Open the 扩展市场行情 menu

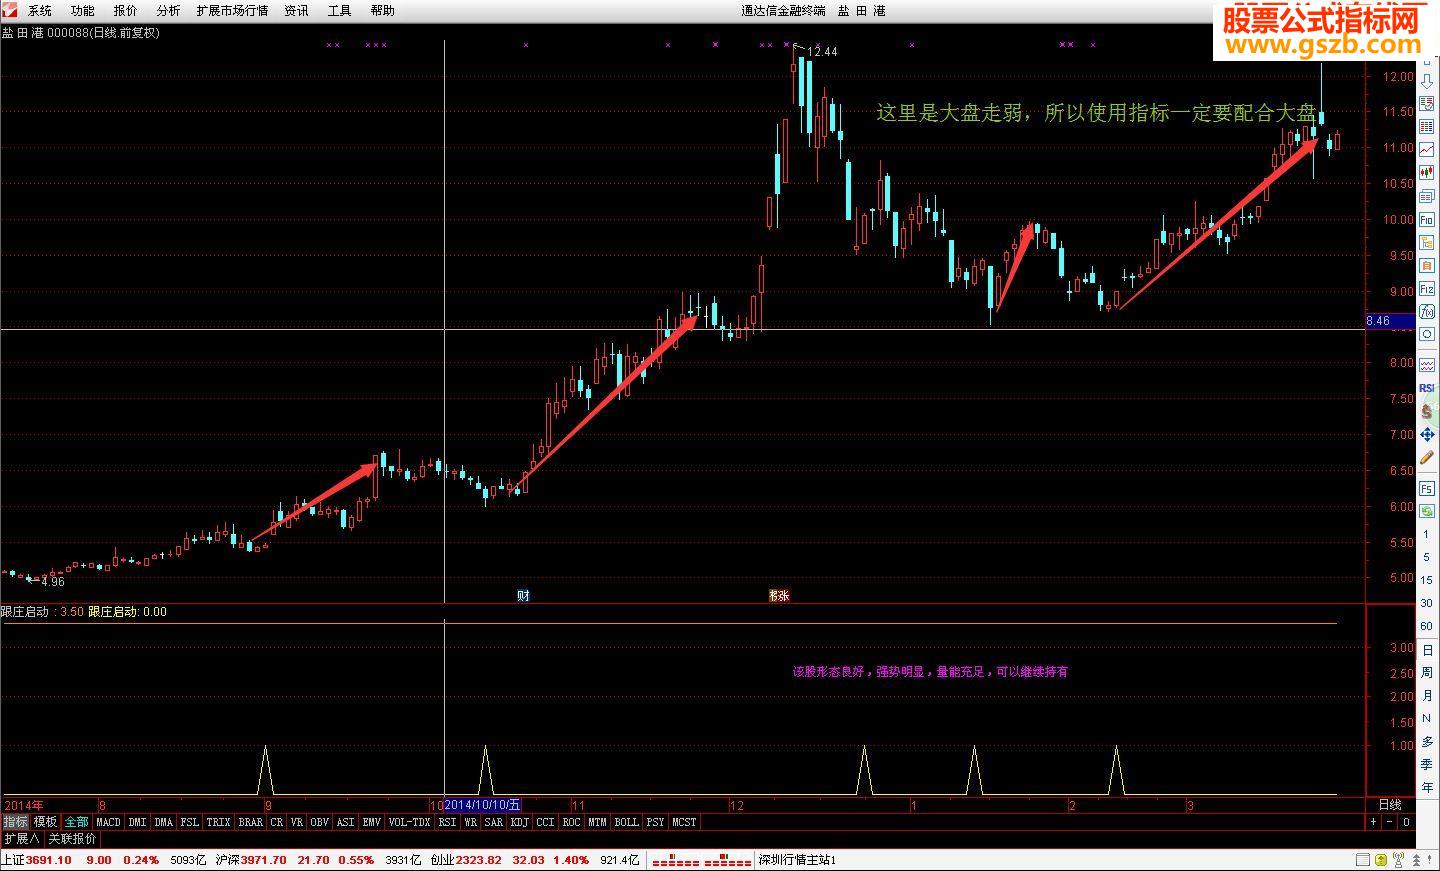(232, 10)
